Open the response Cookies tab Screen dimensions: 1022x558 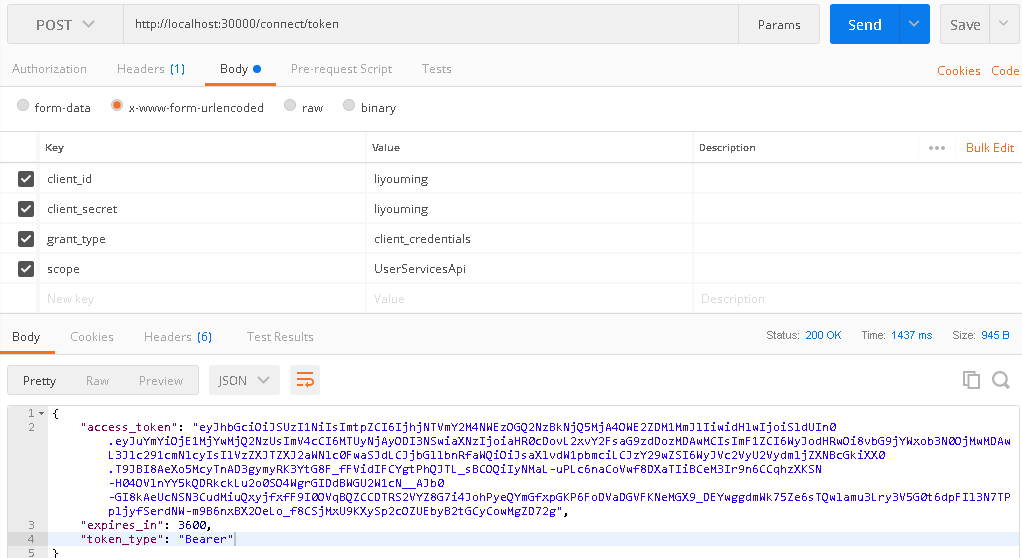(x=92, y=337)
